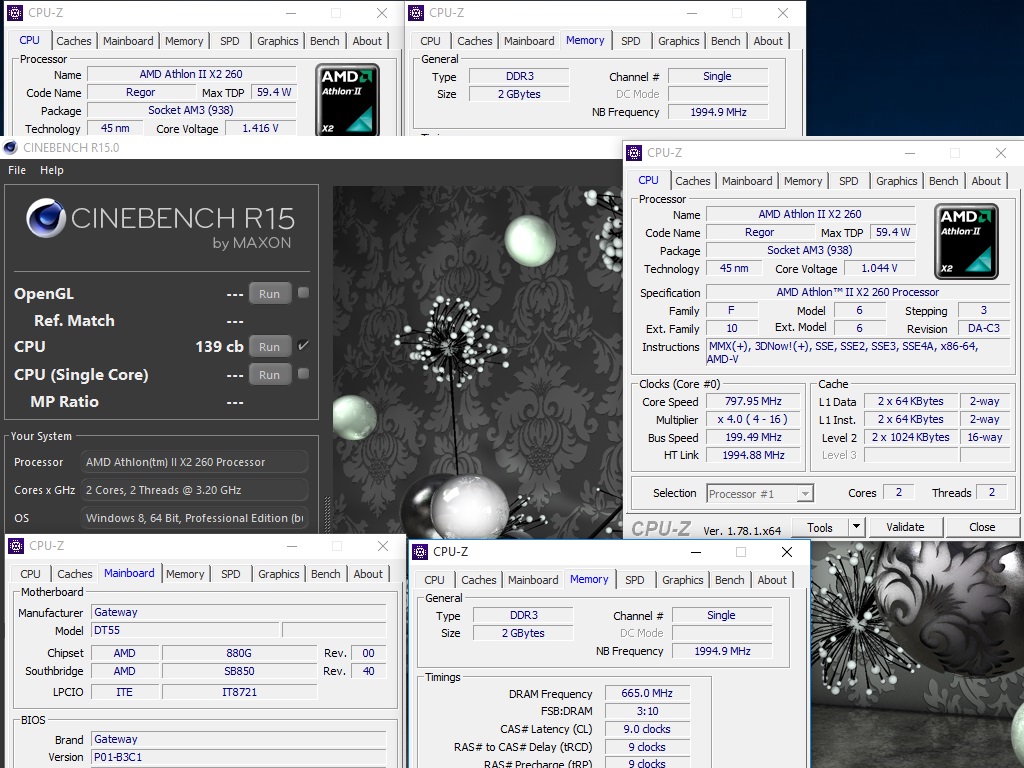Open the Help menu in Cinebench
This screenshot has width=1024, height=768.
52,170
